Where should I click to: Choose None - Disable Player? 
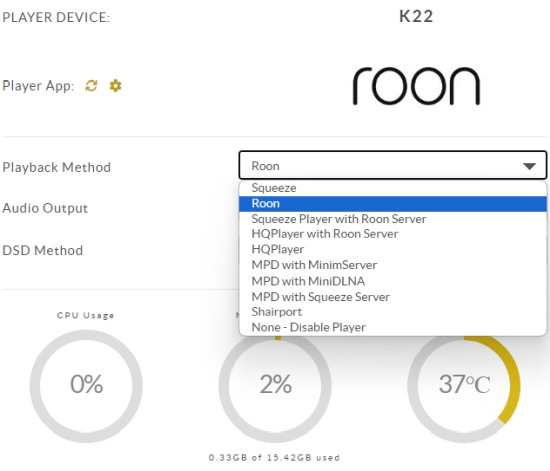[x=393, y=327]
